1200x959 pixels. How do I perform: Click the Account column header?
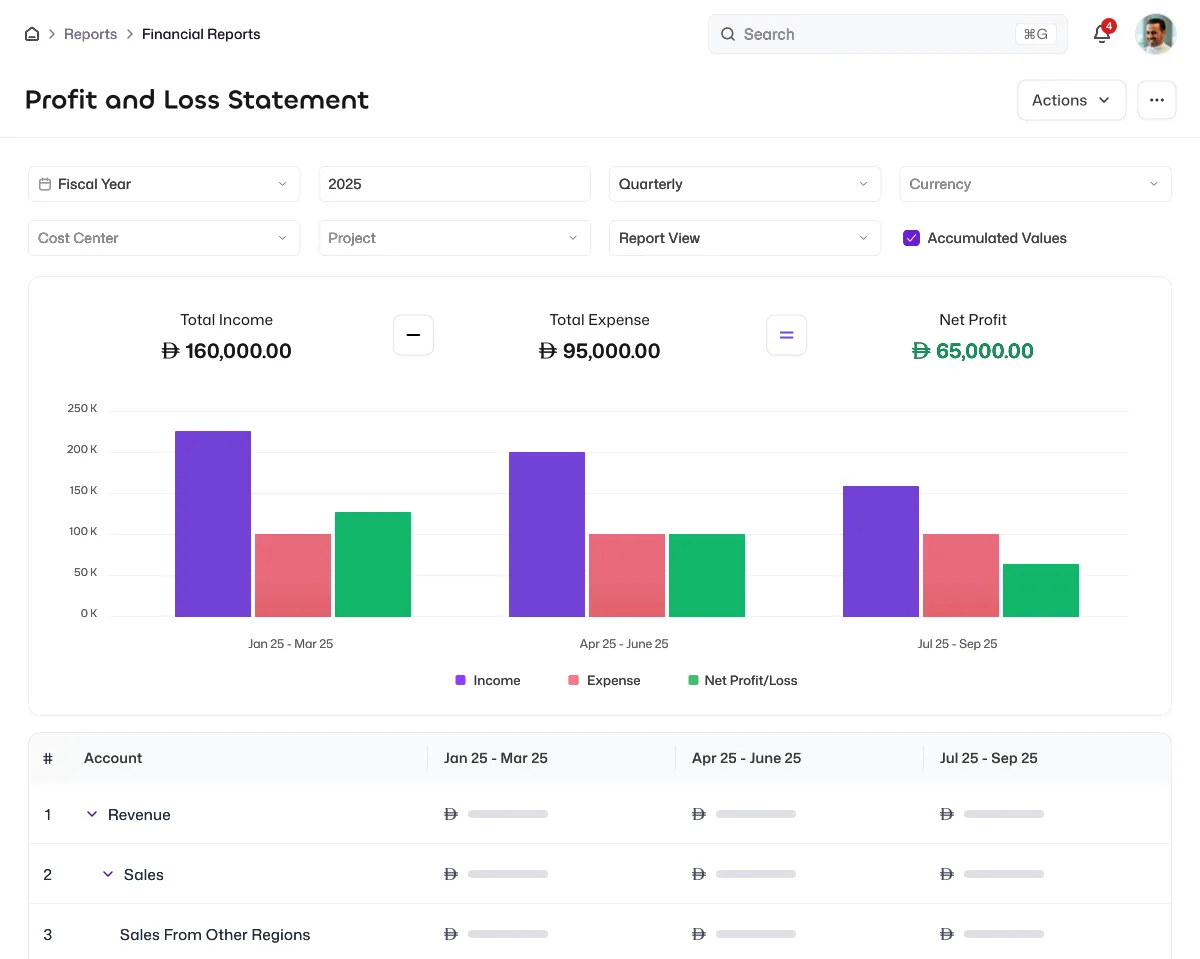[113, 758]
